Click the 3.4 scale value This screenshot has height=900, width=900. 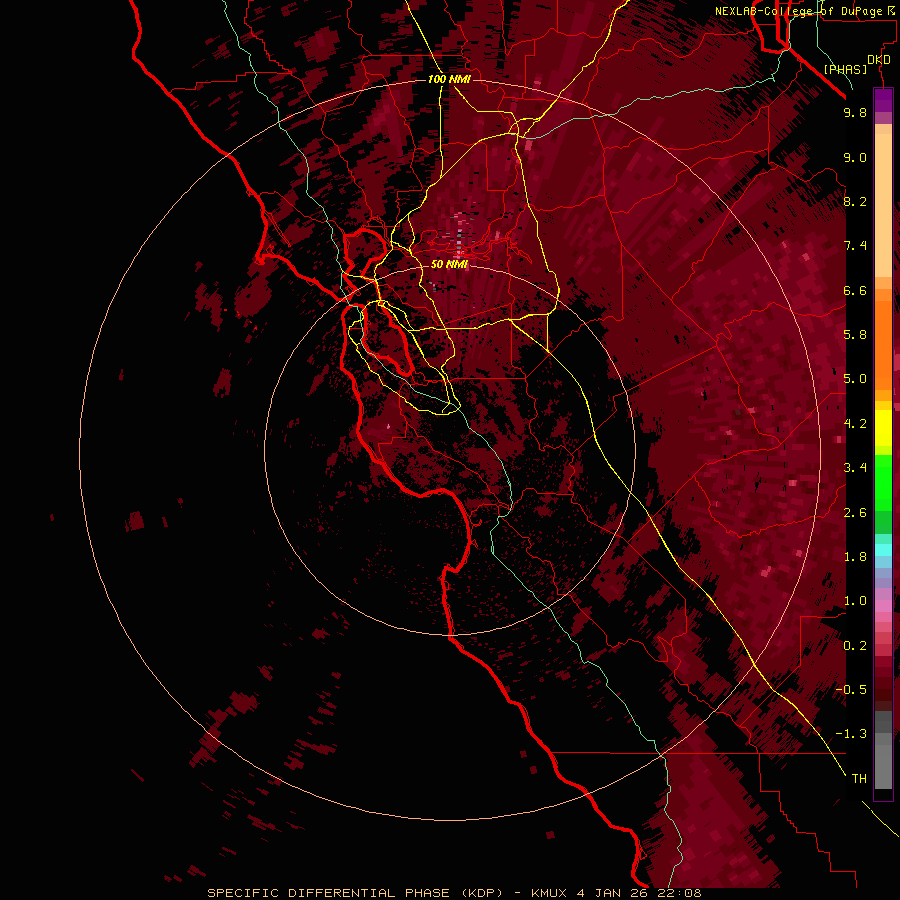tap(855, 468)
